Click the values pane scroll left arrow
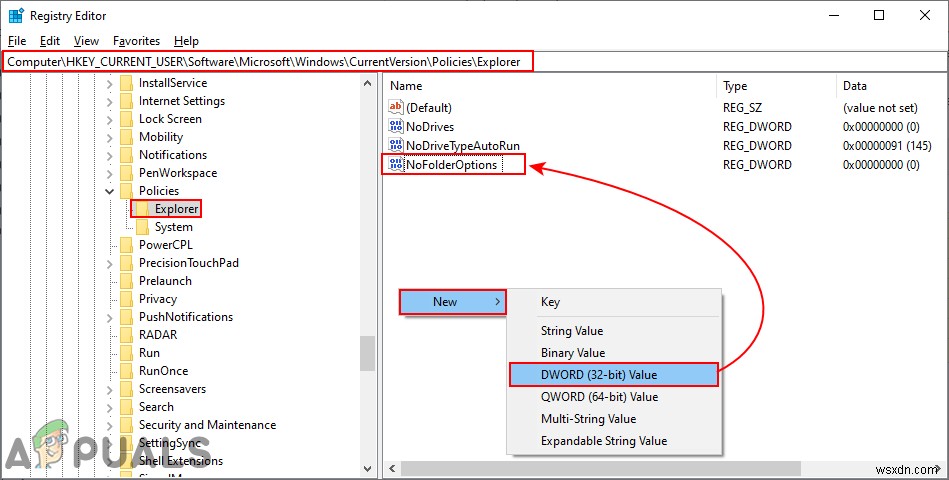Screen dimensions: 949x480 pos(392,468)
